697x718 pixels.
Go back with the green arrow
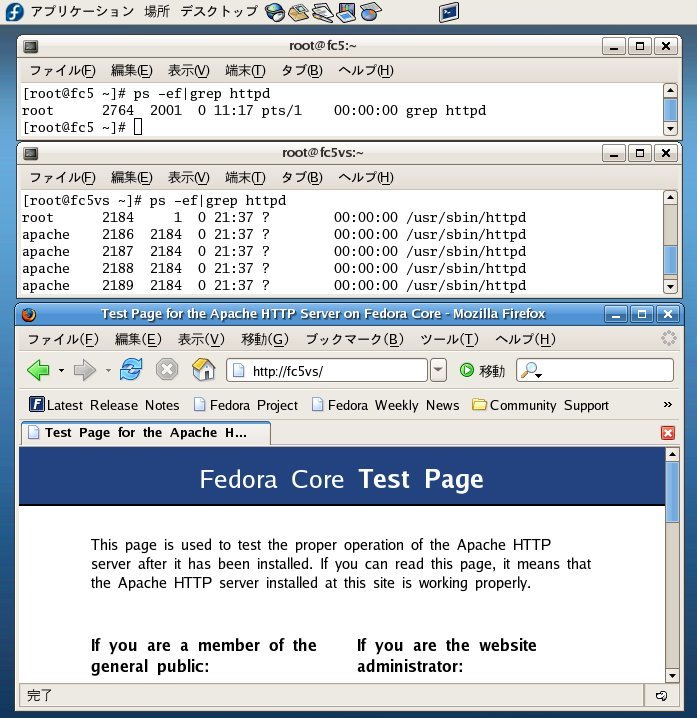coord(38,370)
